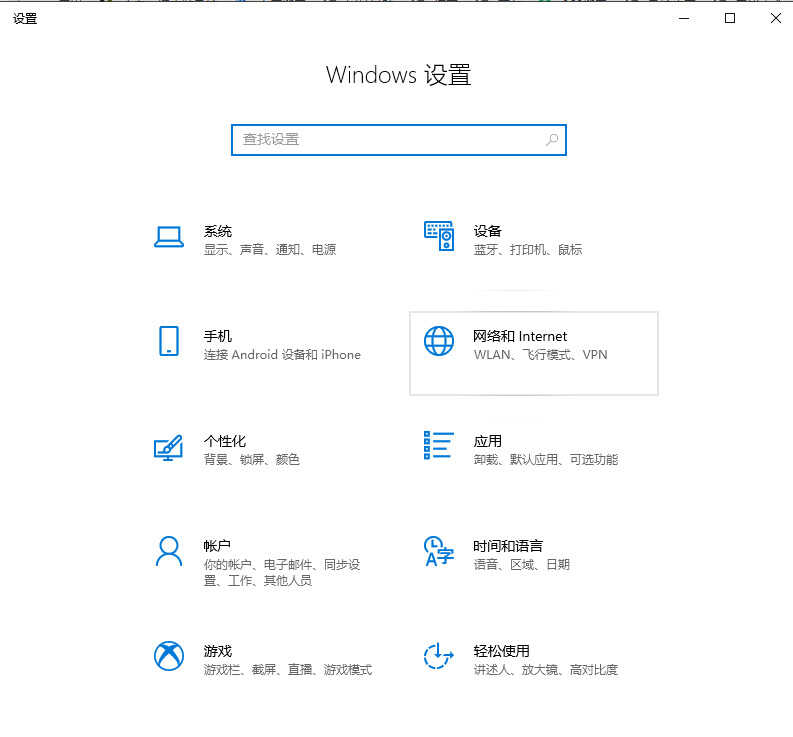
Task: Click the dotted circle icon for 轻松使用
Action: click(x=439, y=656)
